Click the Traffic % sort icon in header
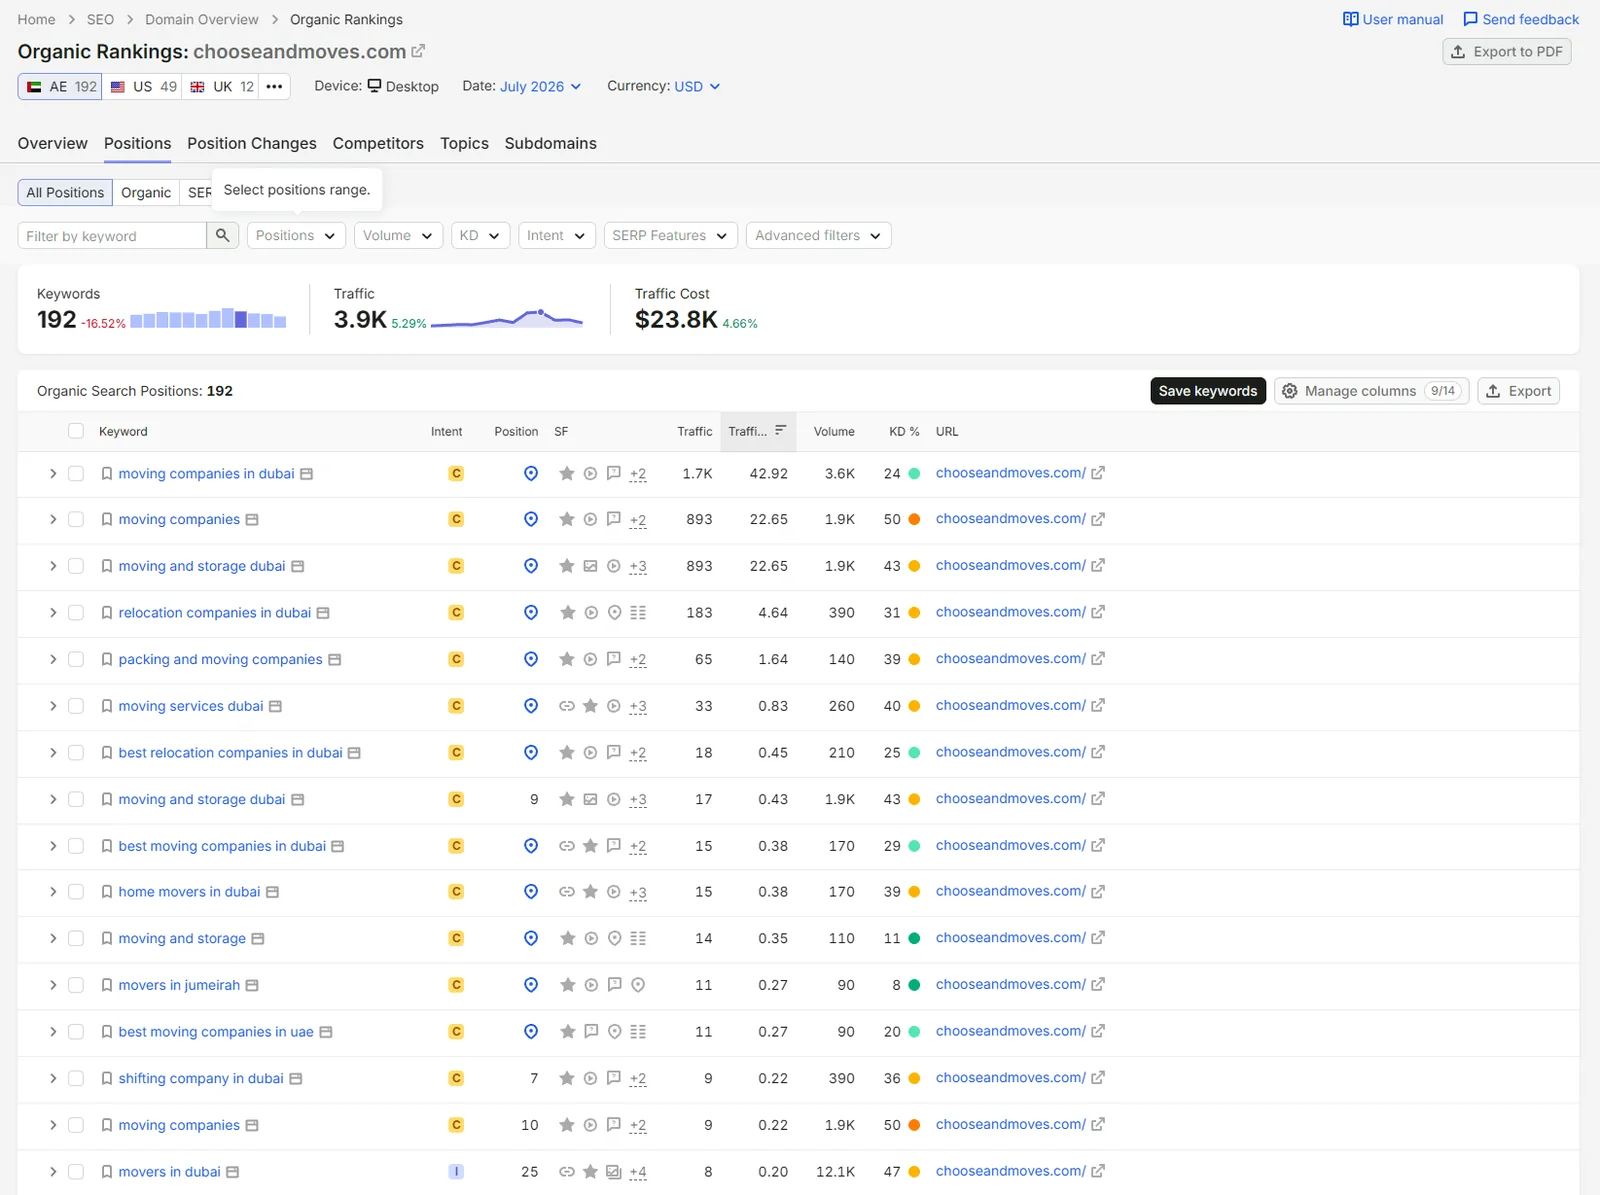 pos(781,431)
